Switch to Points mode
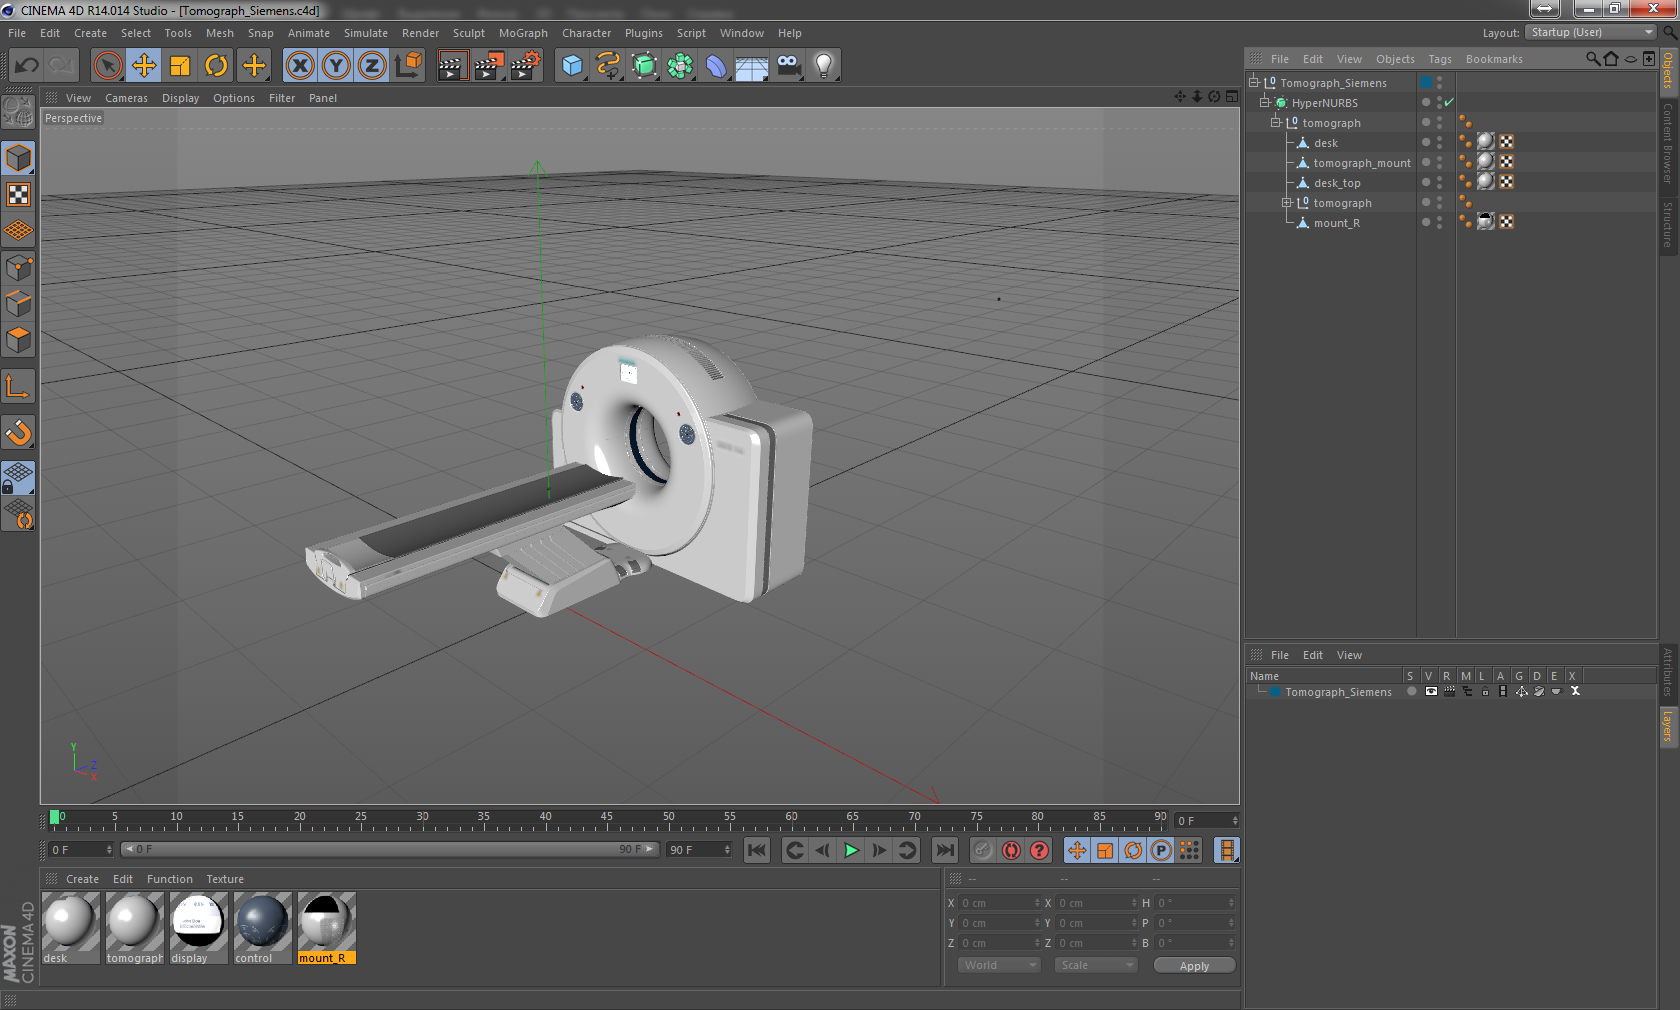The width and height of the screenshot is (1680, 1010). coord(19,268)
